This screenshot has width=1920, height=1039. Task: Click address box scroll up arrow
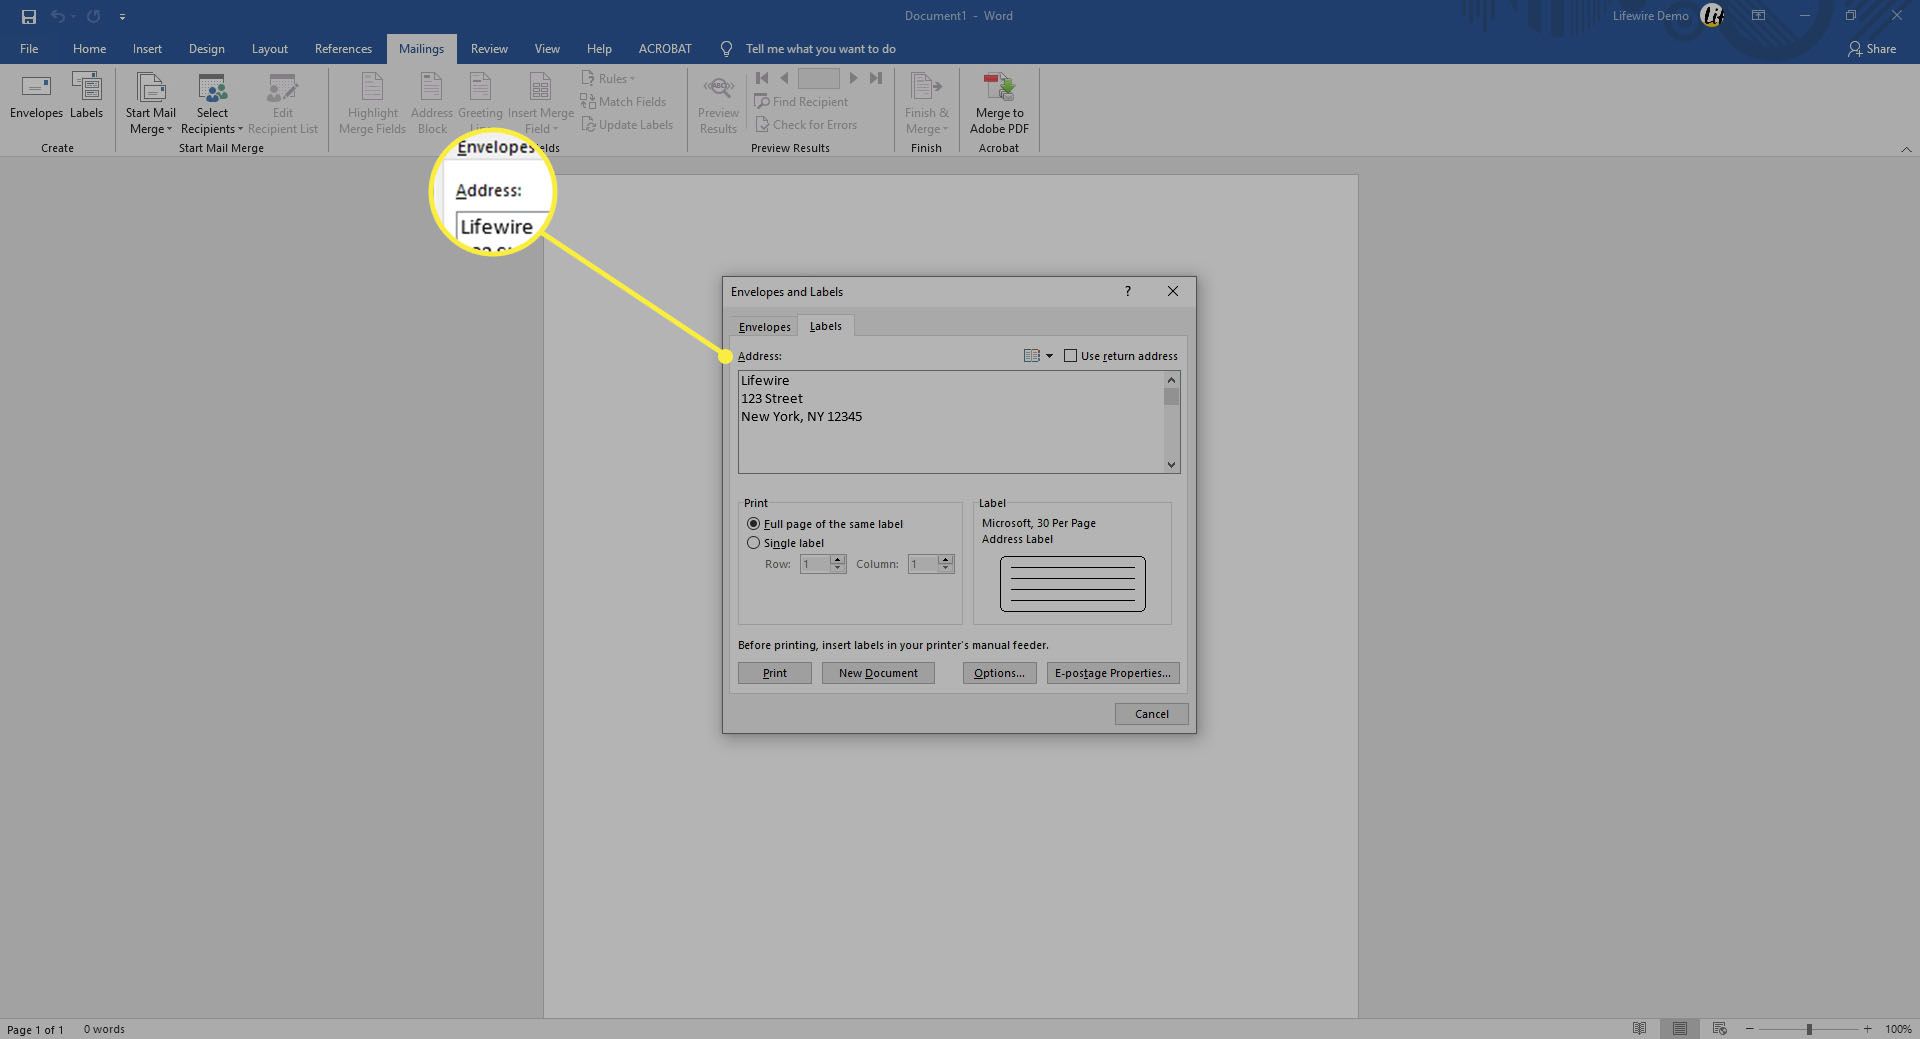[1171, 380]
